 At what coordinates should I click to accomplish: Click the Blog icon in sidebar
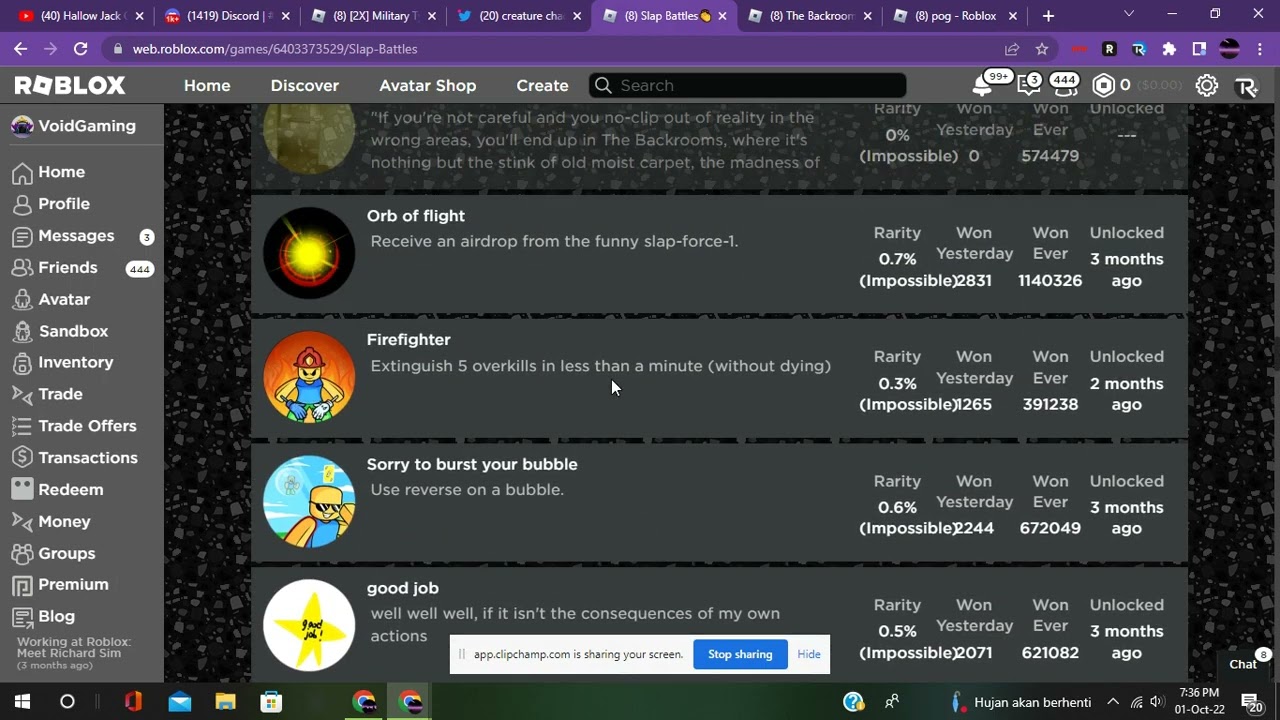[x=23, y=617]
